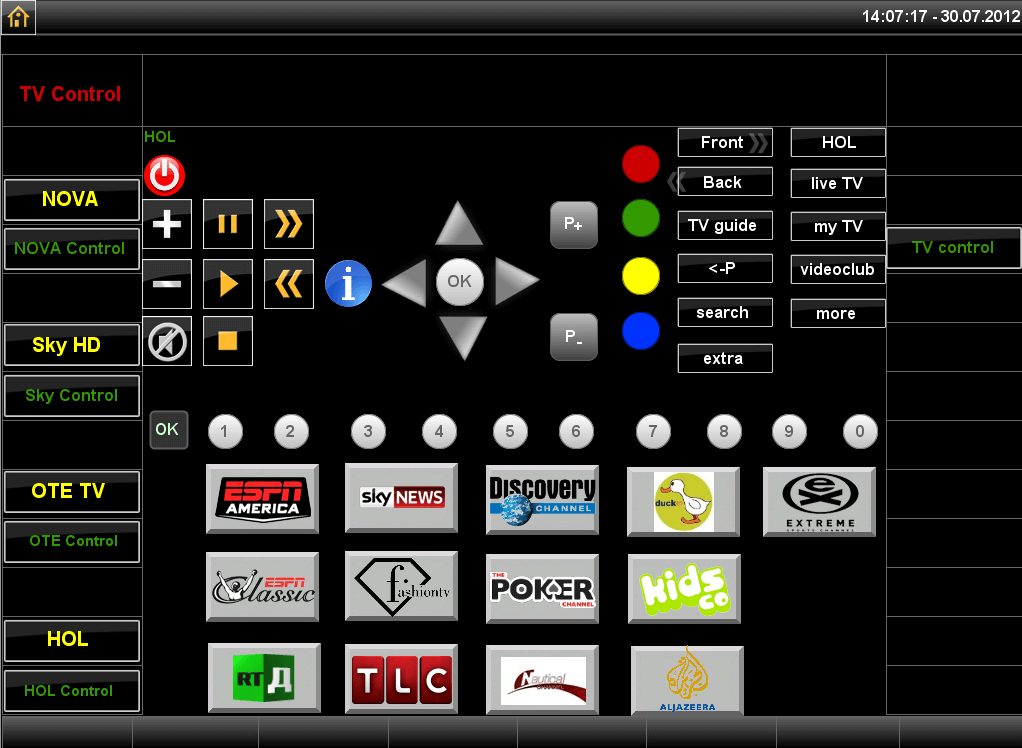The height and width of the screenshot is (748, 1022).
Task: Click the videoclub button
Action: click(x=837, y=270)
